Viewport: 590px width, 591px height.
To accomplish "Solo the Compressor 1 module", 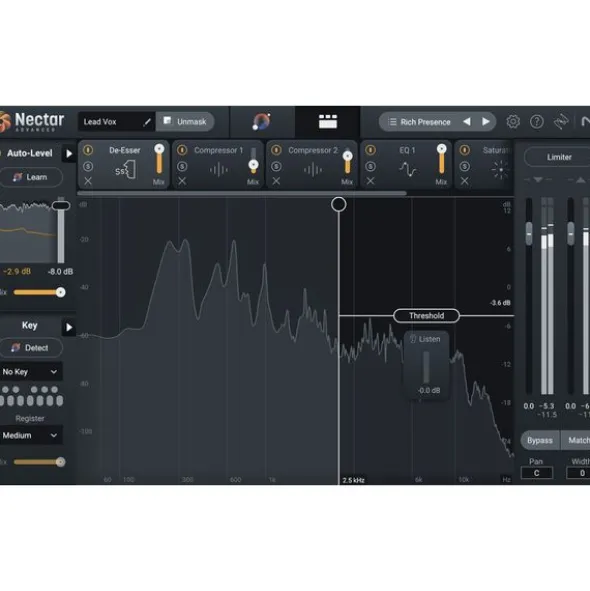I will pos(182,166).
